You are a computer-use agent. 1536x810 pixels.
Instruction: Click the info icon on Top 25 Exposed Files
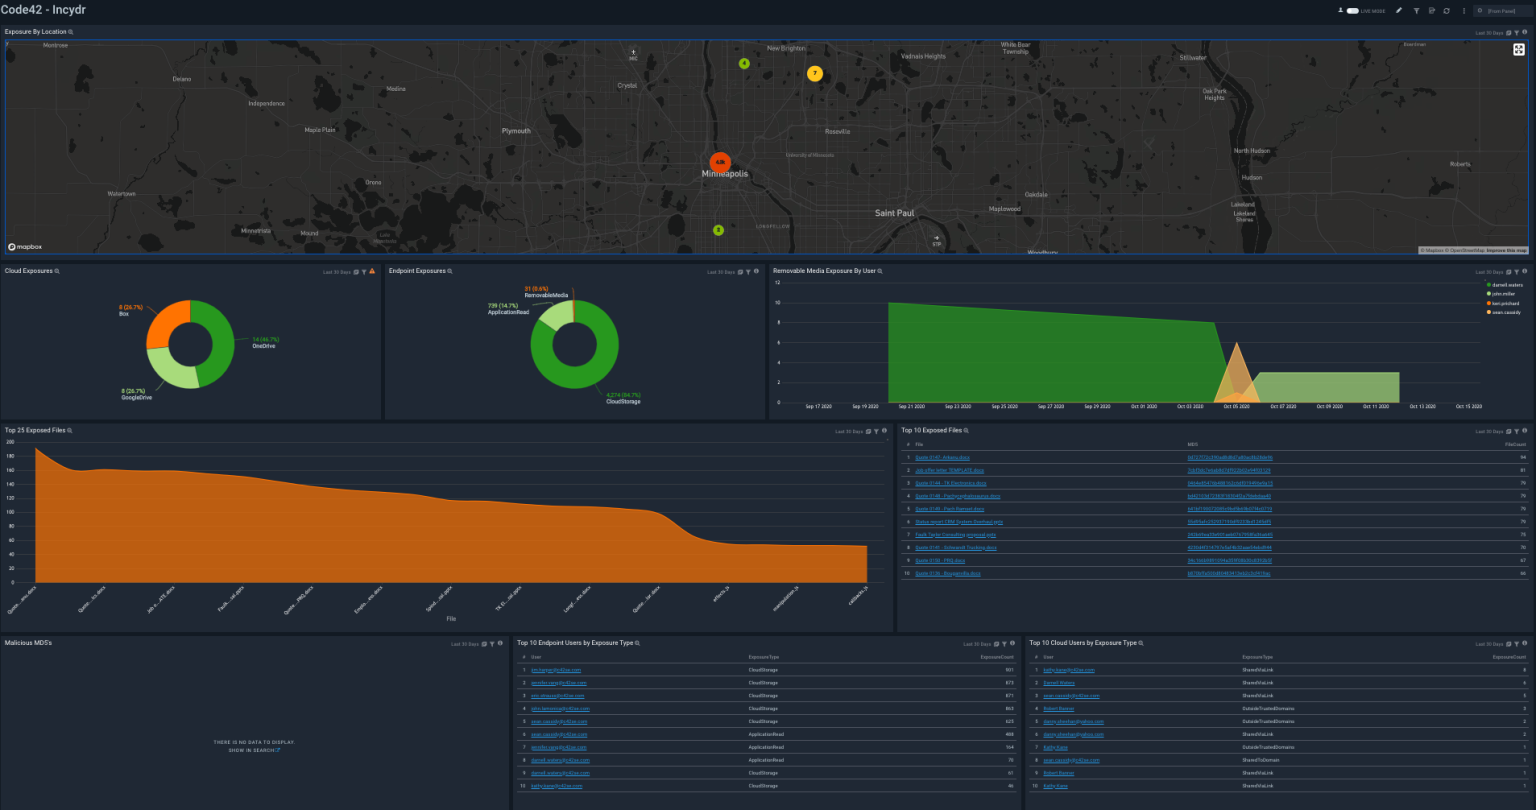click(x=885, y=431)
